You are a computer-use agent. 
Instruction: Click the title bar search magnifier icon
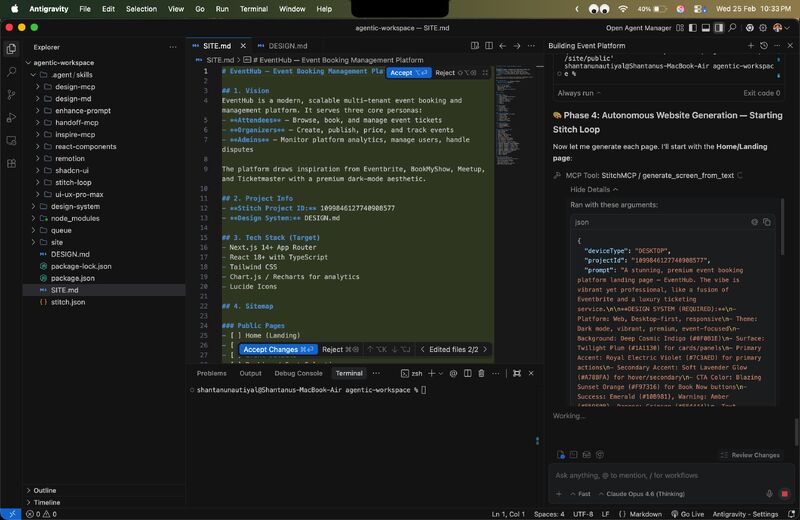click(732, 28)
